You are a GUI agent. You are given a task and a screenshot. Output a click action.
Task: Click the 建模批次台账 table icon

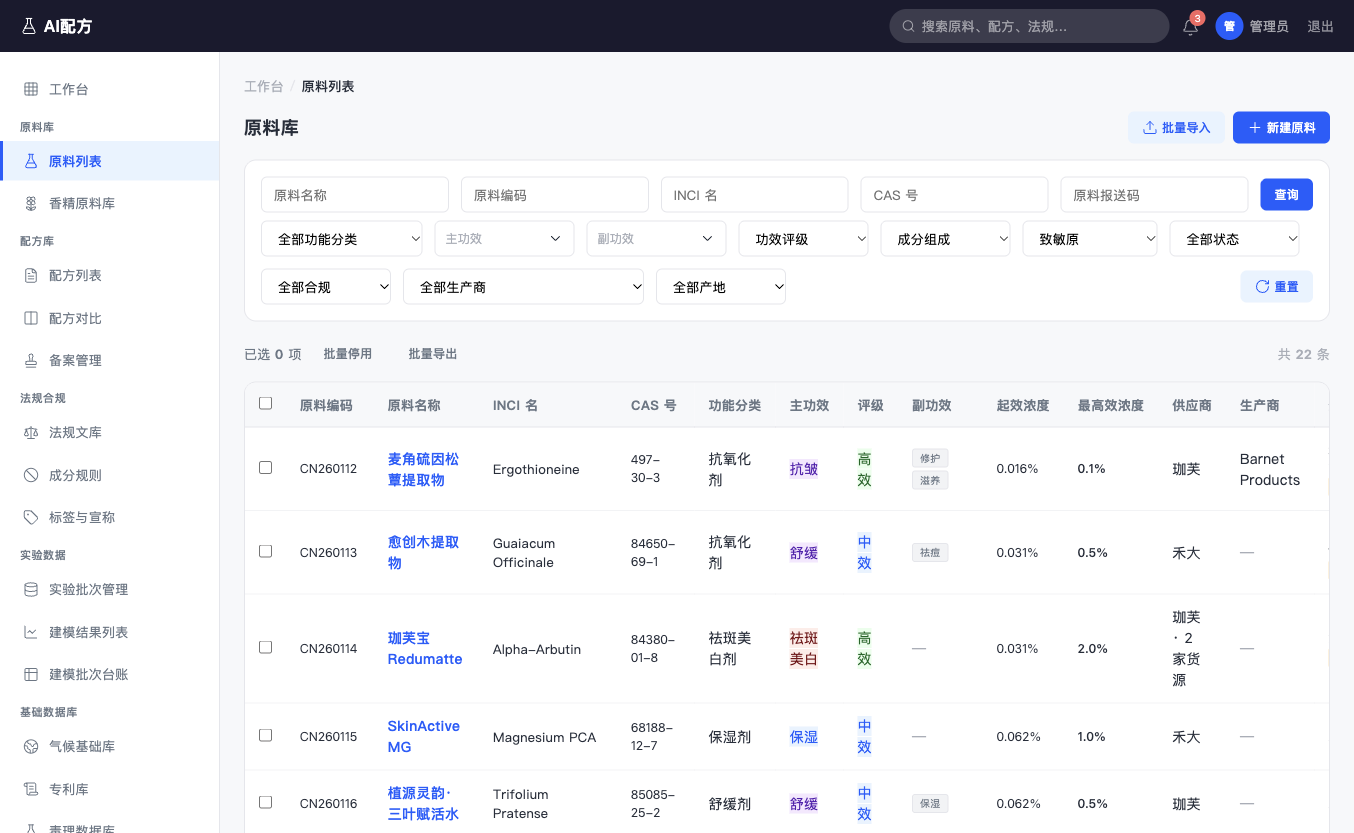point(31,674)
